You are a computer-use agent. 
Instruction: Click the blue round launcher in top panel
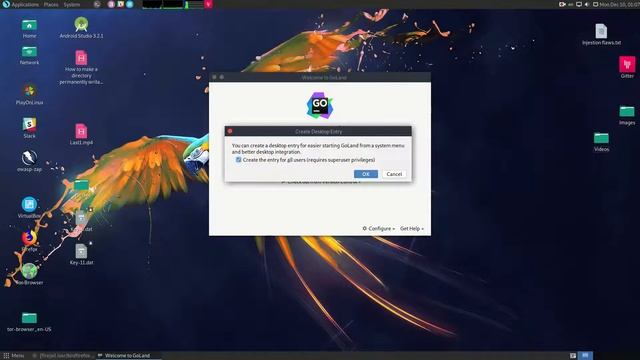coord(129,4)
